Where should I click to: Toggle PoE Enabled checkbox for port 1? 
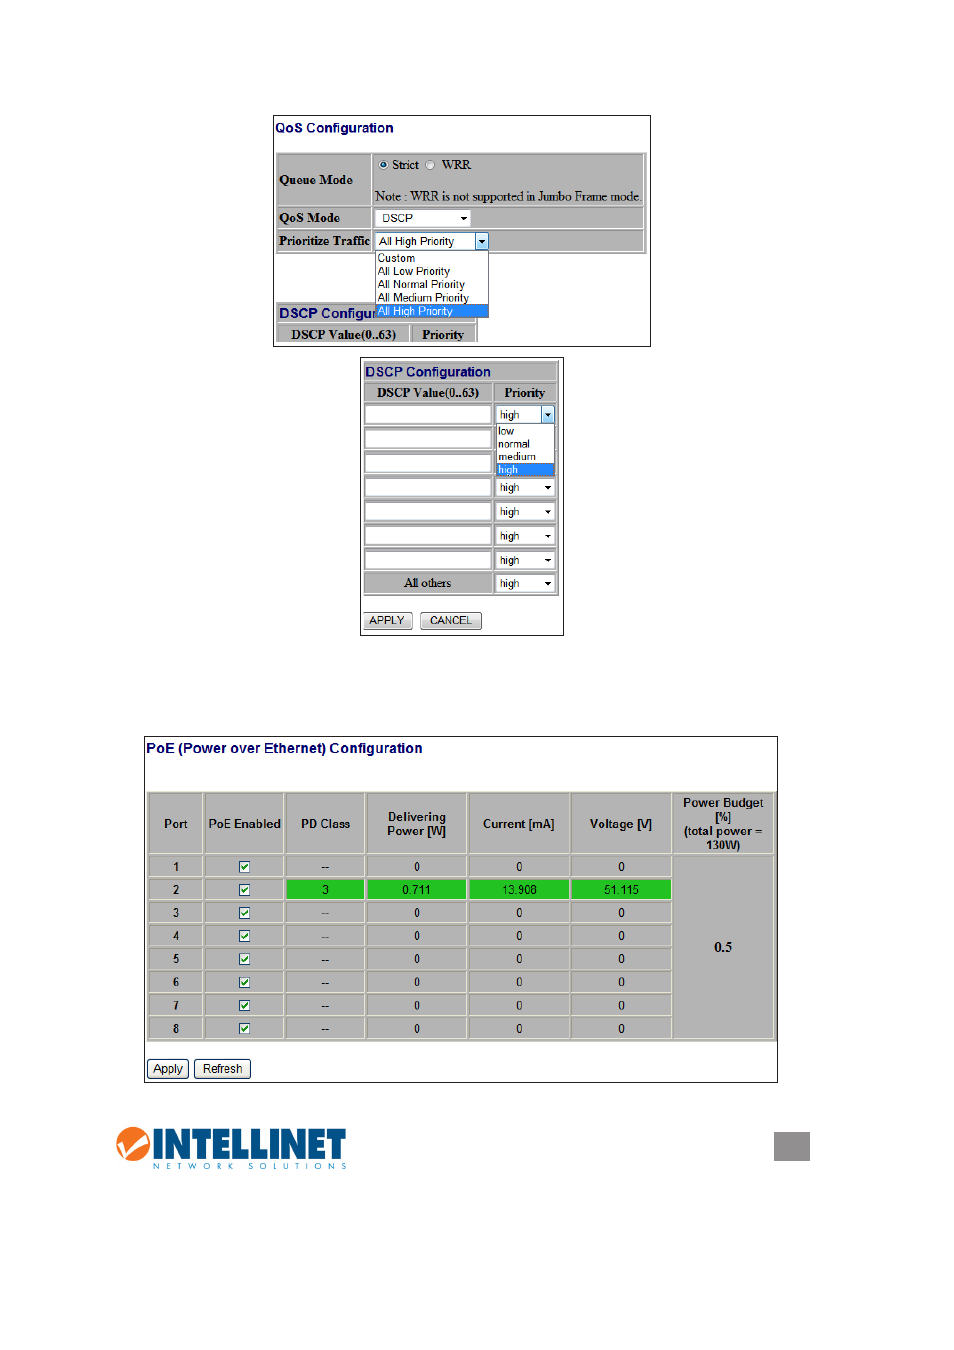[x=244, y=867]
